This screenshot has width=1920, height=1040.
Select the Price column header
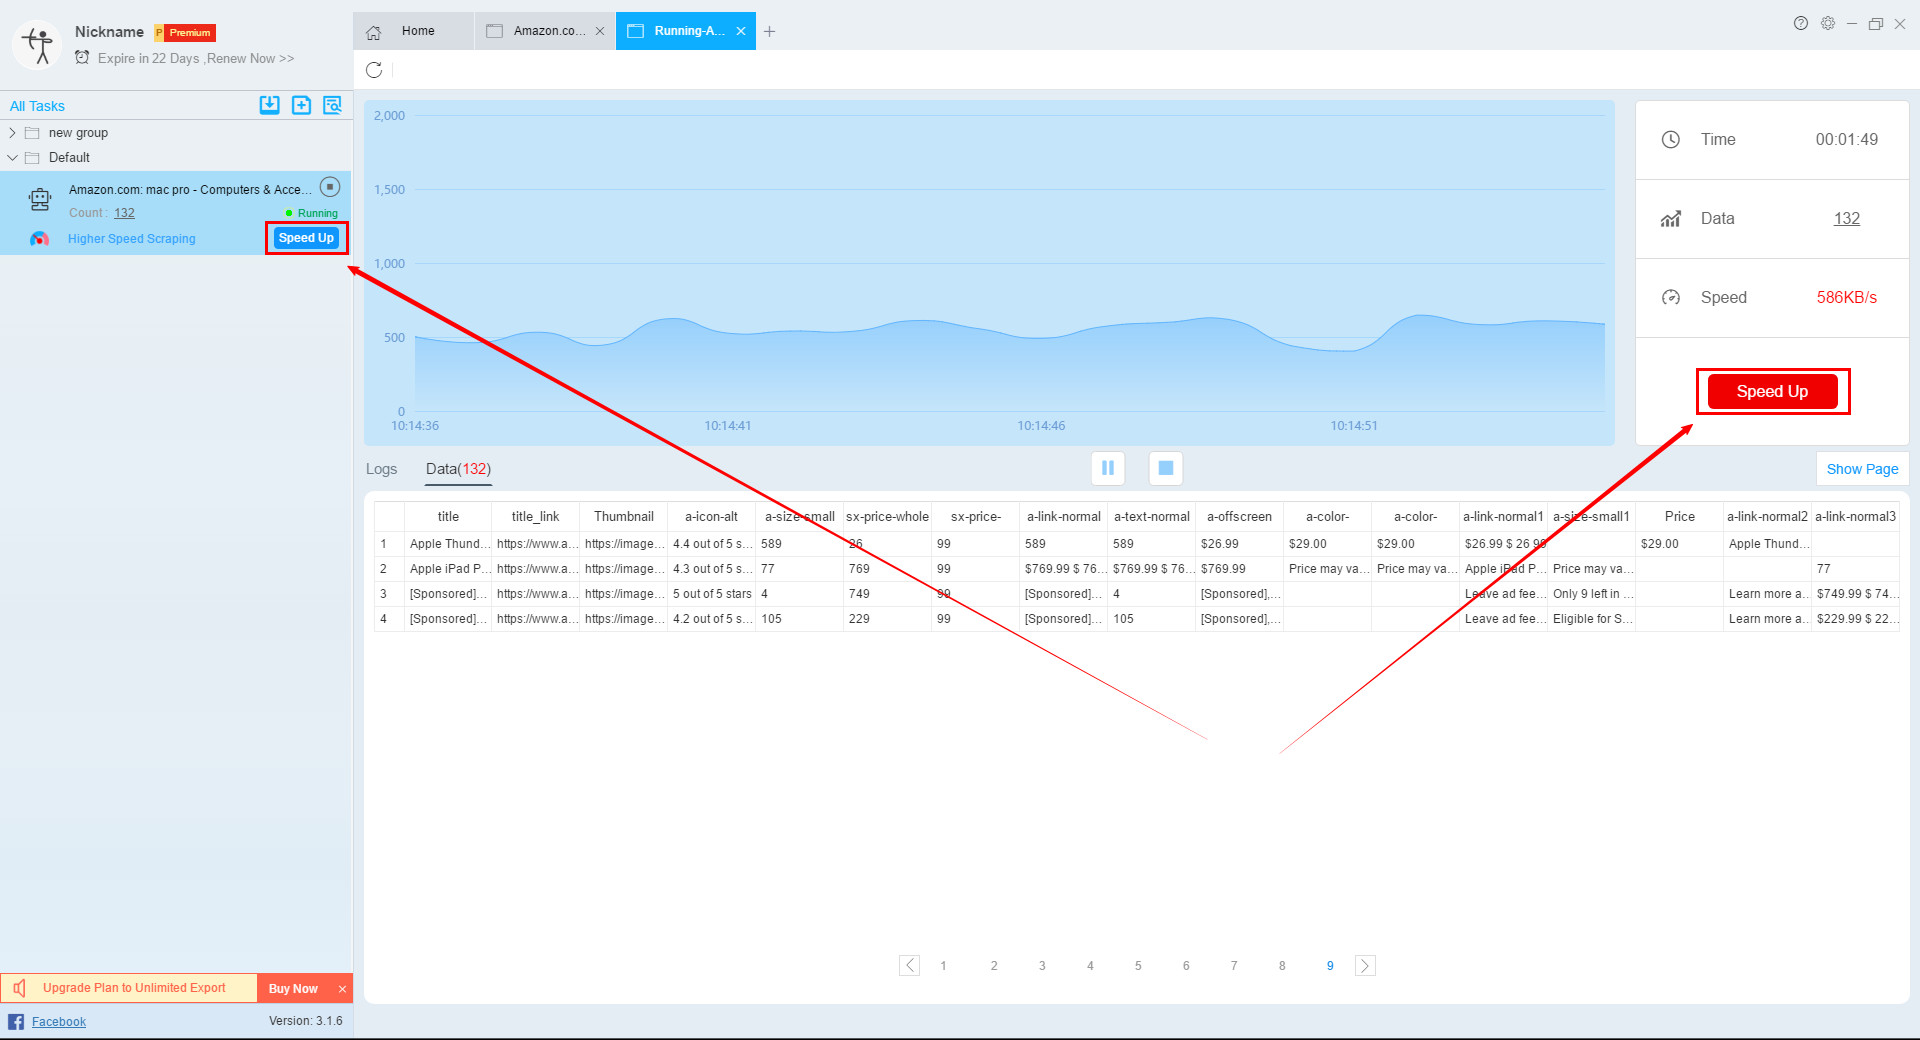[x=1680, y=517]
